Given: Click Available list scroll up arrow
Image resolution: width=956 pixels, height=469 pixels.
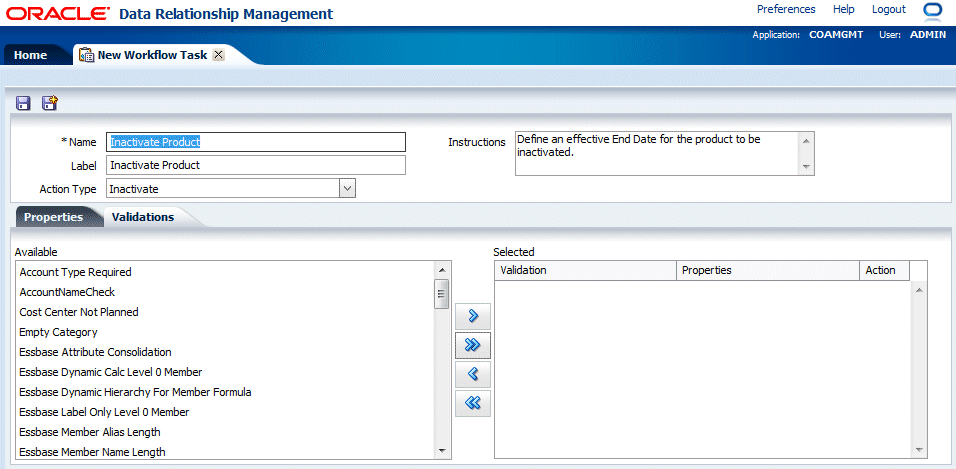Looking at the screenshot, I should 442,269.
